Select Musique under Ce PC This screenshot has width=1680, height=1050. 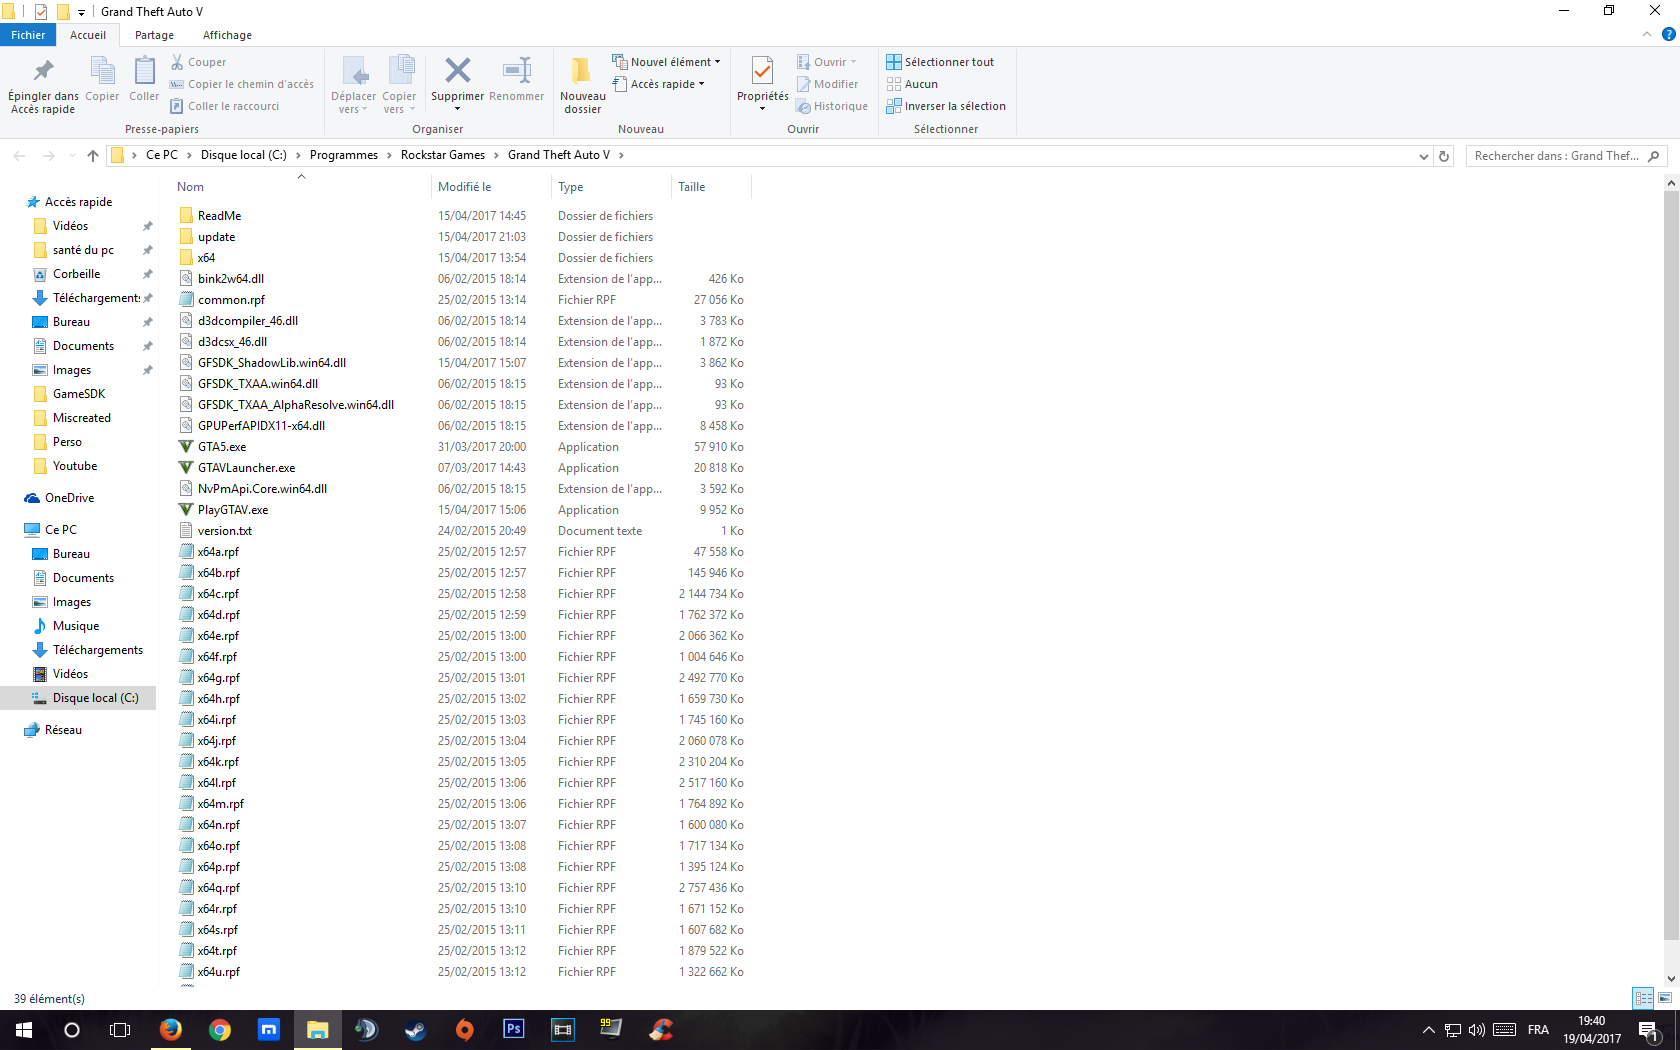(76, 626)
